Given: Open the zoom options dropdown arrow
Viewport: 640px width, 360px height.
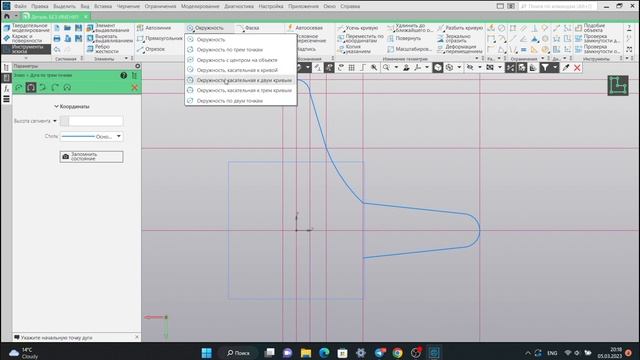Looking at the screenshot, I should tap(396, 68).
